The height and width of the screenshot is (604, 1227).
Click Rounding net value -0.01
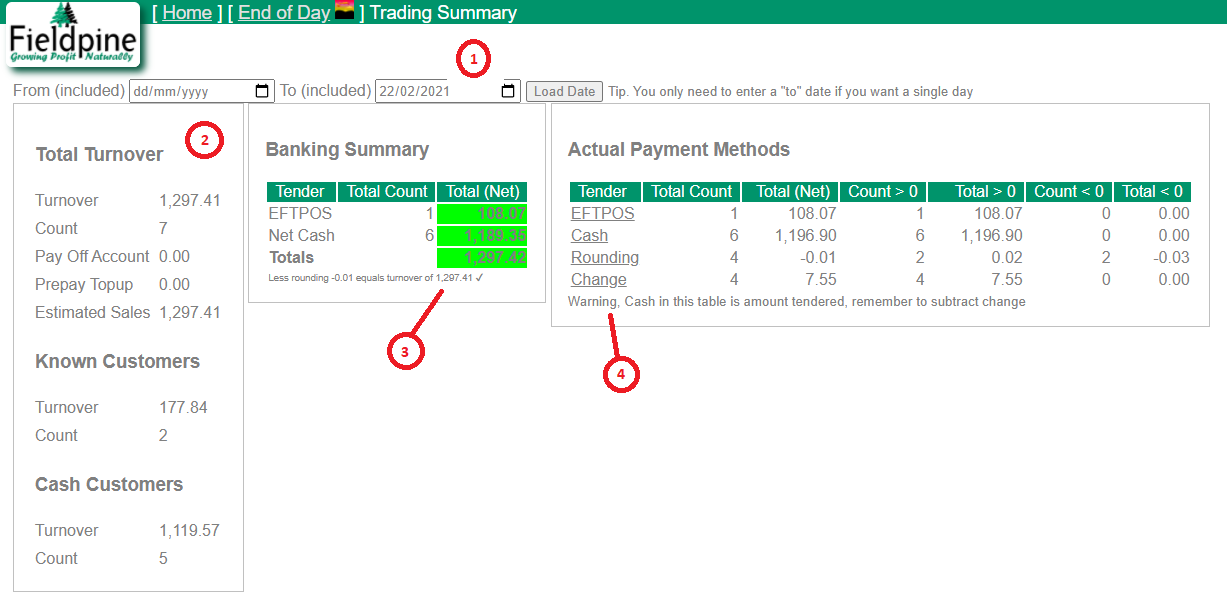pos(816,257)
